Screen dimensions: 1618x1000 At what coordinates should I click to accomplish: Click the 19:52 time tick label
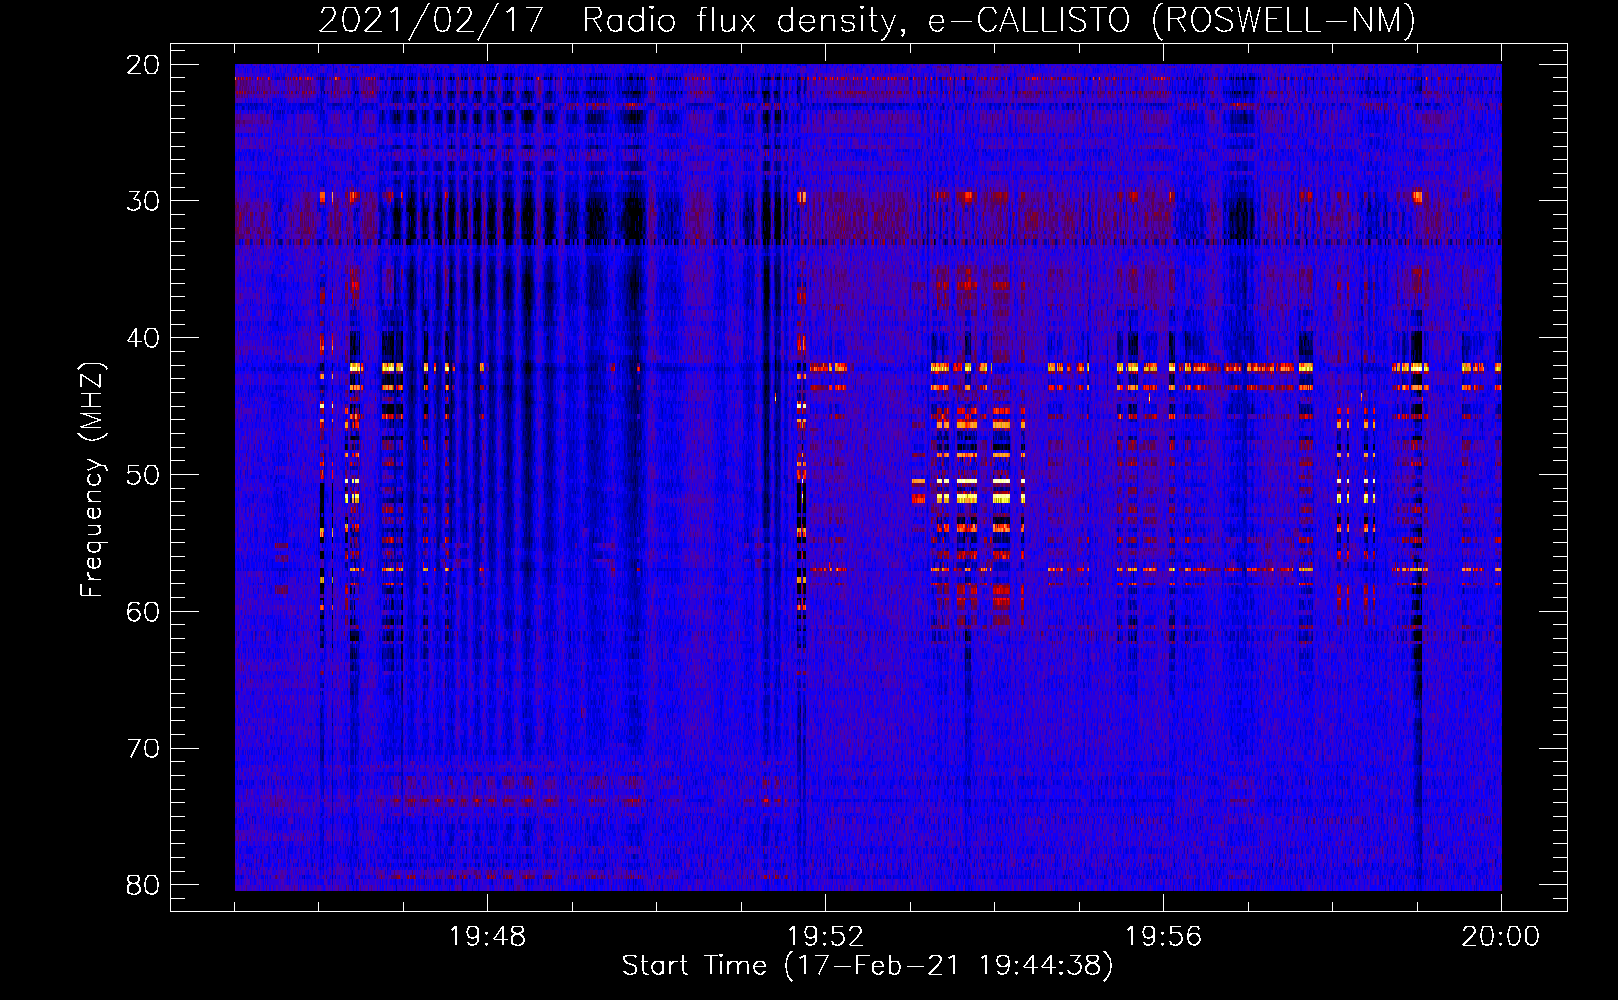[x=825, y=937]
